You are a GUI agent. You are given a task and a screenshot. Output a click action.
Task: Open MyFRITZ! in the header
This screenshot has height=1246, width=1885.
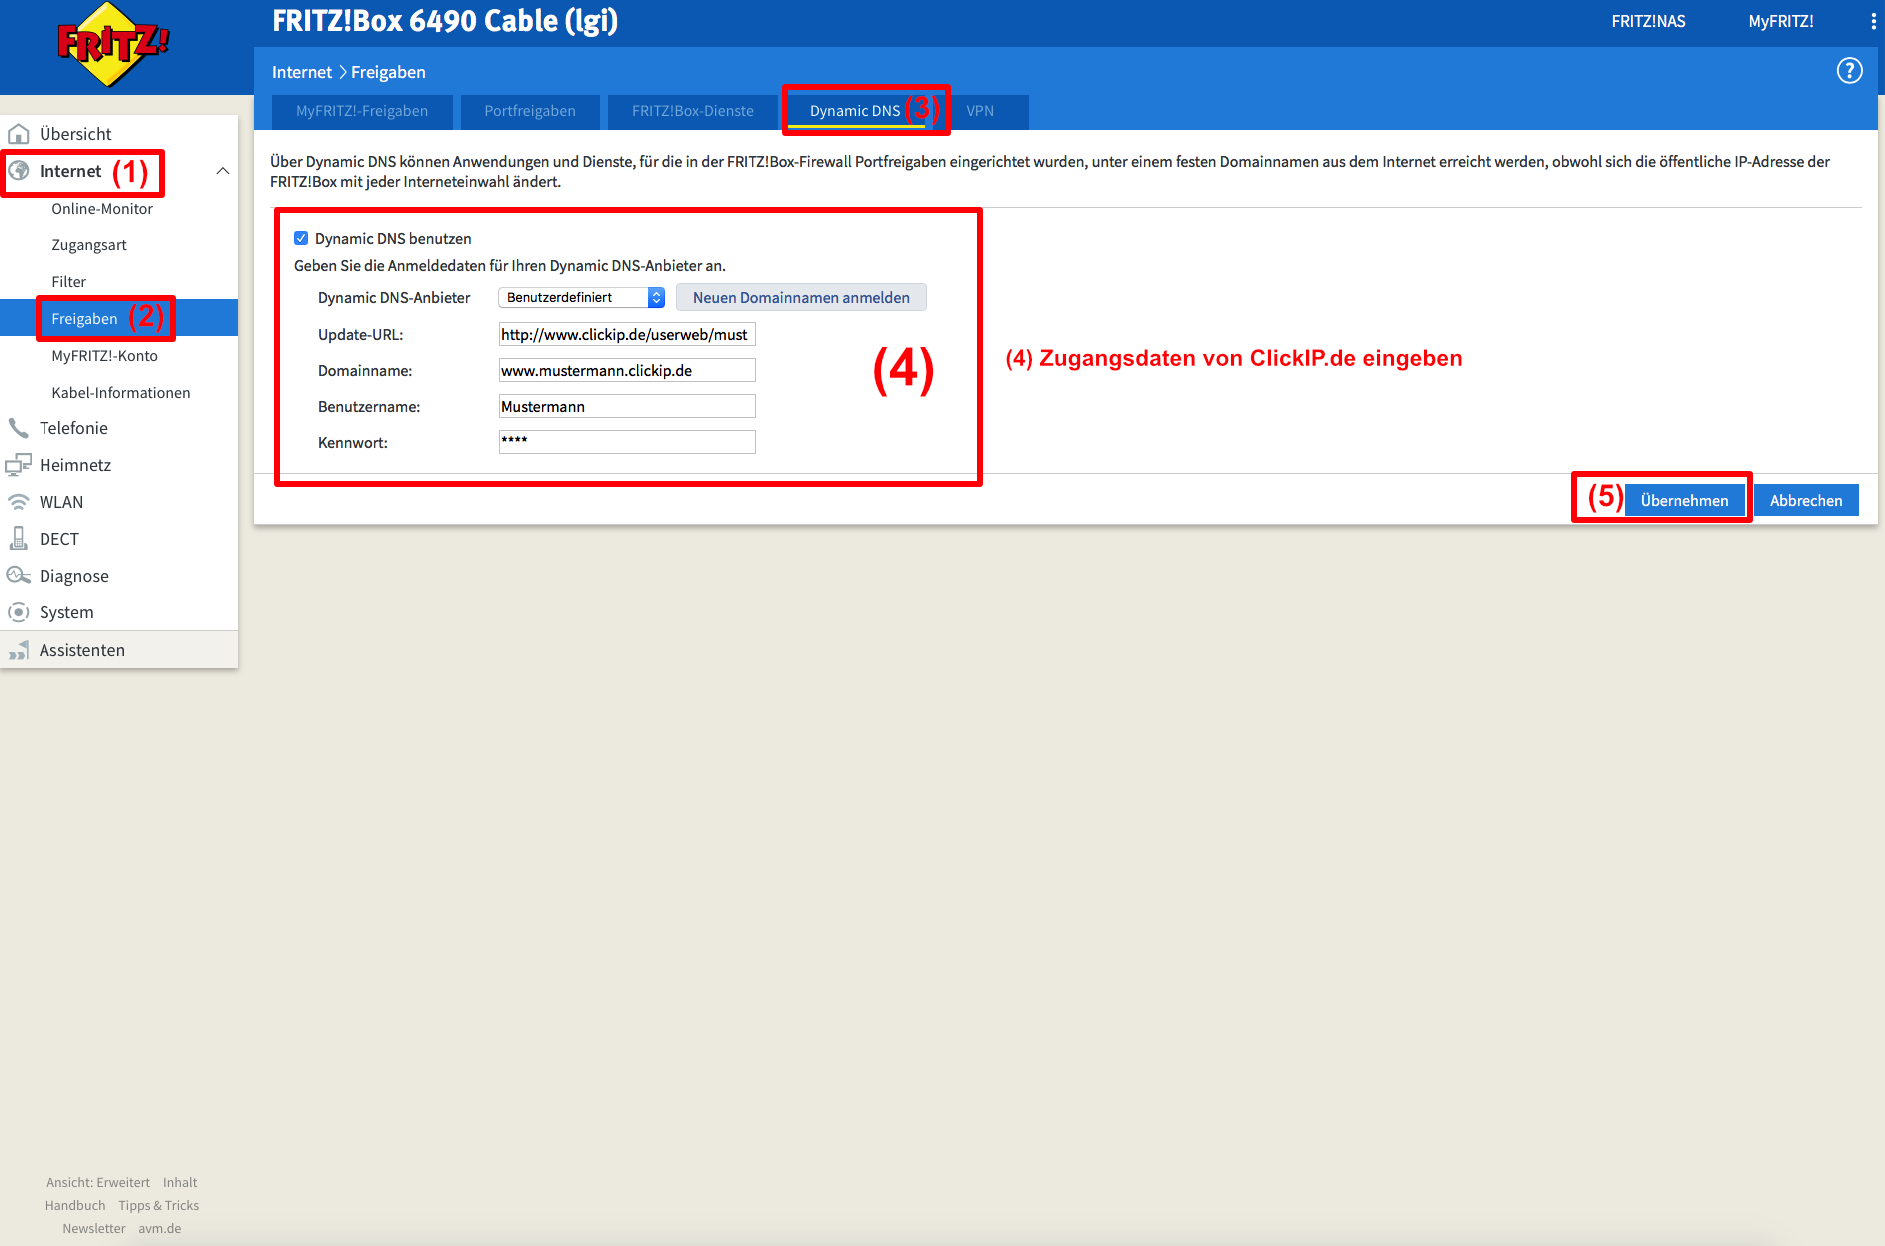coord(1780,21)
